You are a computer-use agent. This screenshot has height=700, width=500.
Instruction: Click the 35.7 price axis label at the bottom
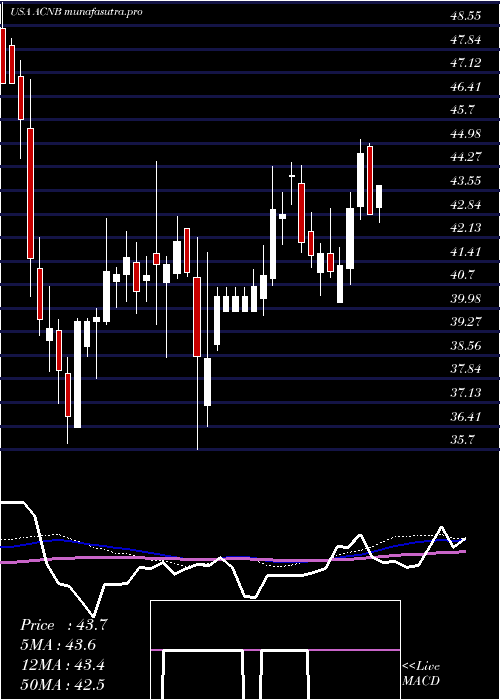[462, 440]
